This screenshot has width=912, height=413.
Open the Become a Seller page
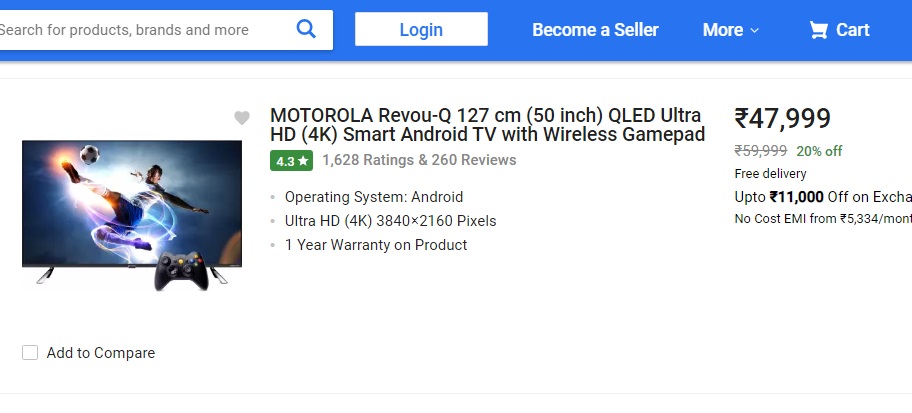(595, 30)
